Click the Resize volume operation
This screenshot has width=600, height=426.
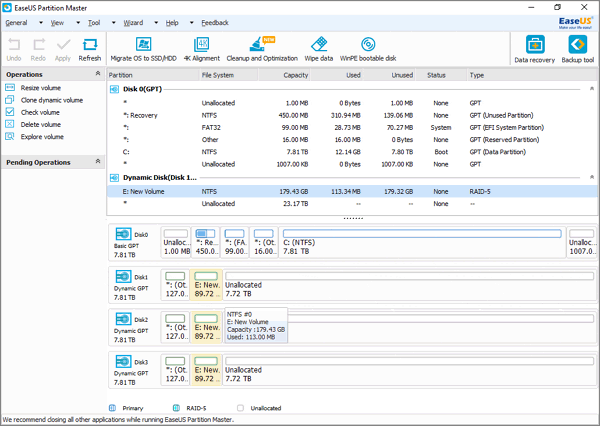(41, 88)
